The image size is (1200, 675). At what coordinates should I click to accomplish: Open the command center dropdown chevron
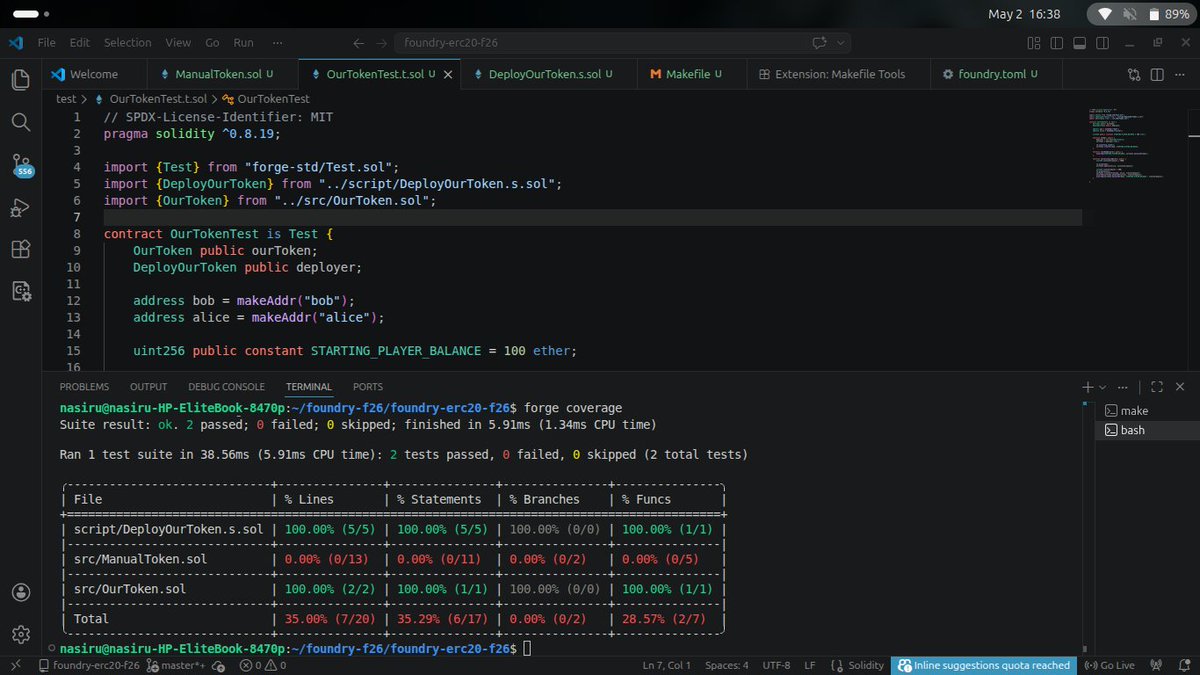[841, 43]
